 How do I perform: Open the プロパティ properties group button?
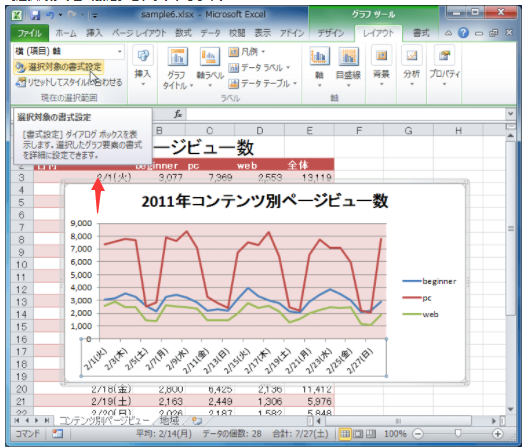(444, 66)
